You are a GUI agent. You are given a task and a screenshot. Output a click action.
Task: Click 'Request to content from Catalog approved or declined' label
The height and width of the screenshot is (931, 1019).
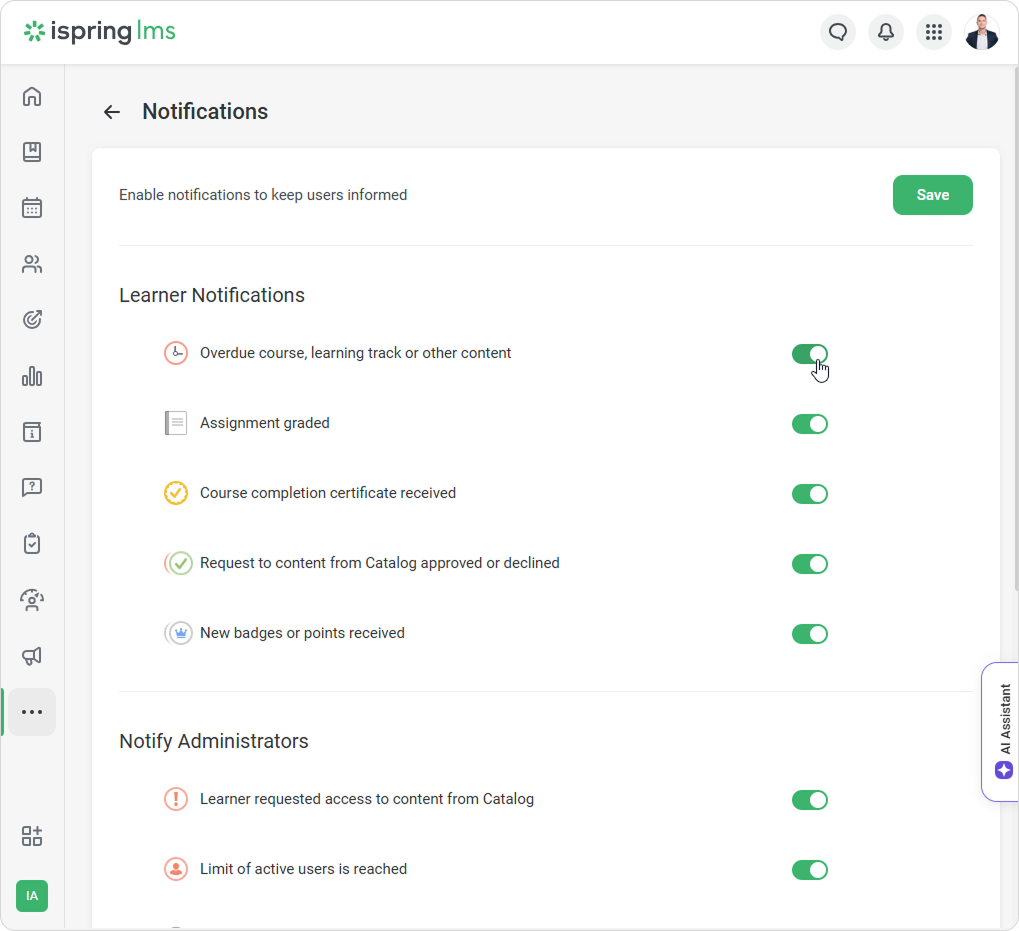[x=380, y=563]
